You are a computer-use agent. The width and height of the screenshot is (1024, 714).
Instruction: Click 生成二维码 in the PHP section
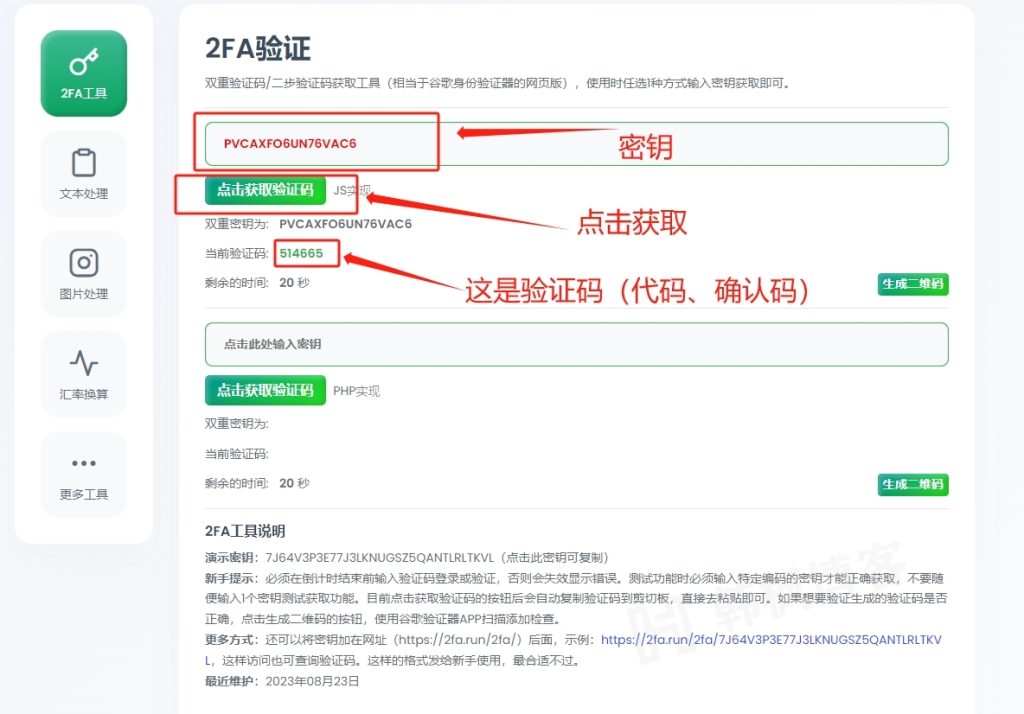coord(912,485)
